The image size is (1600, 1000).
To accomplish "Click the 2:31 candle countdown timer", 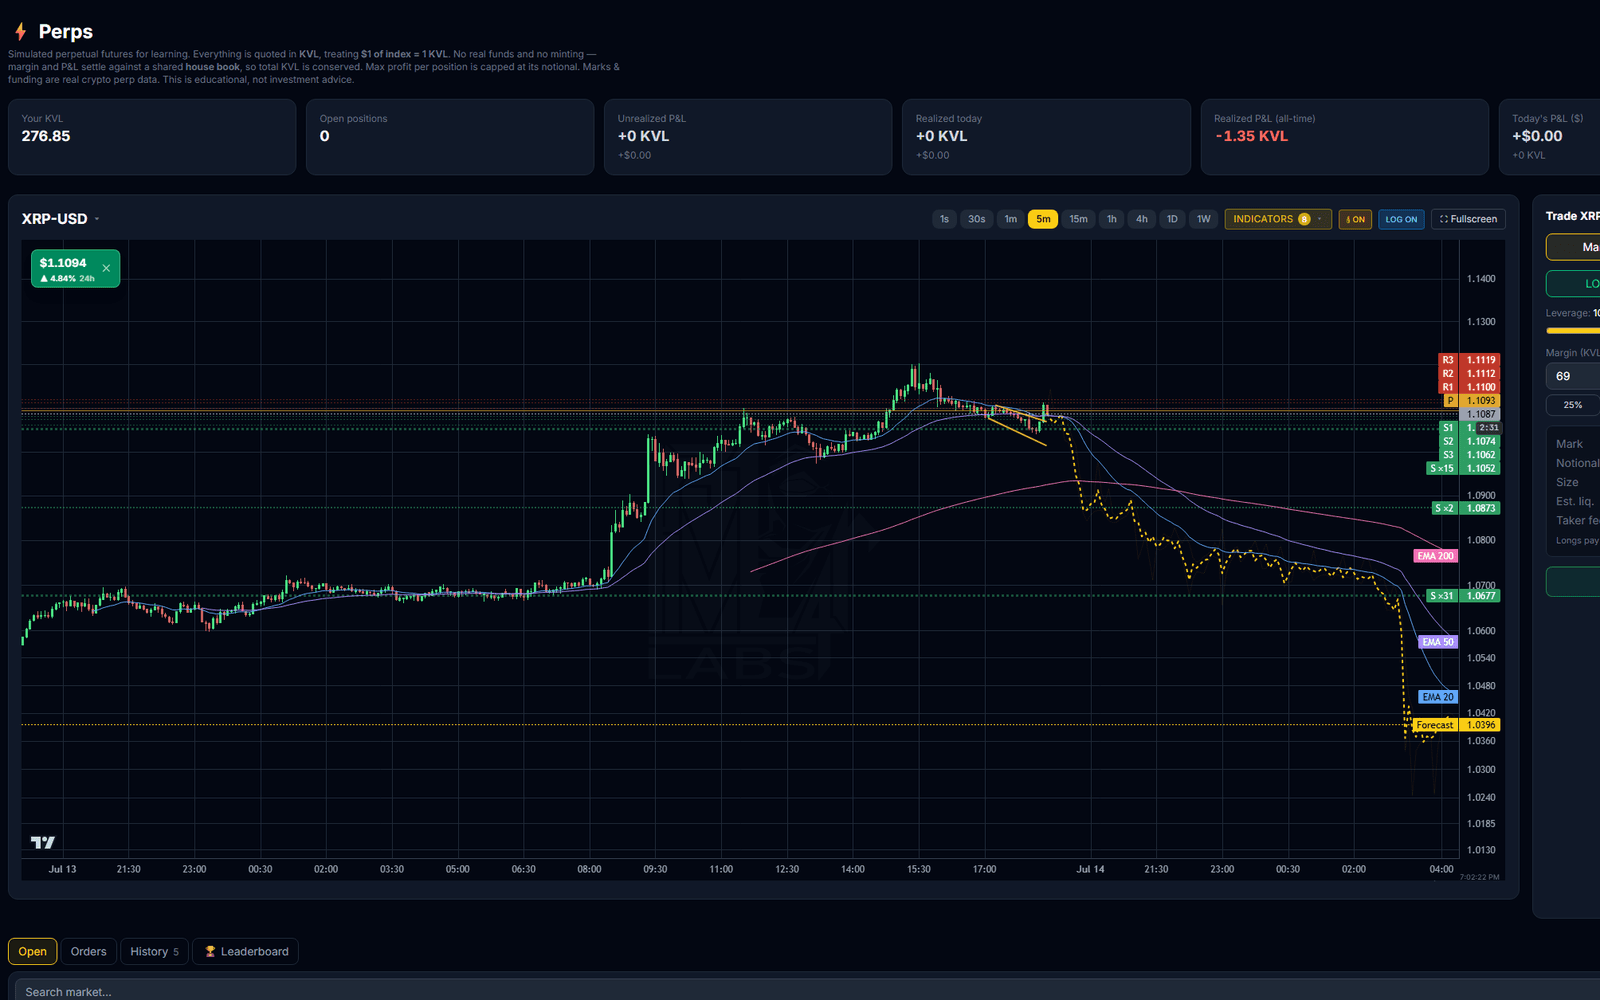I will 1488,428.
